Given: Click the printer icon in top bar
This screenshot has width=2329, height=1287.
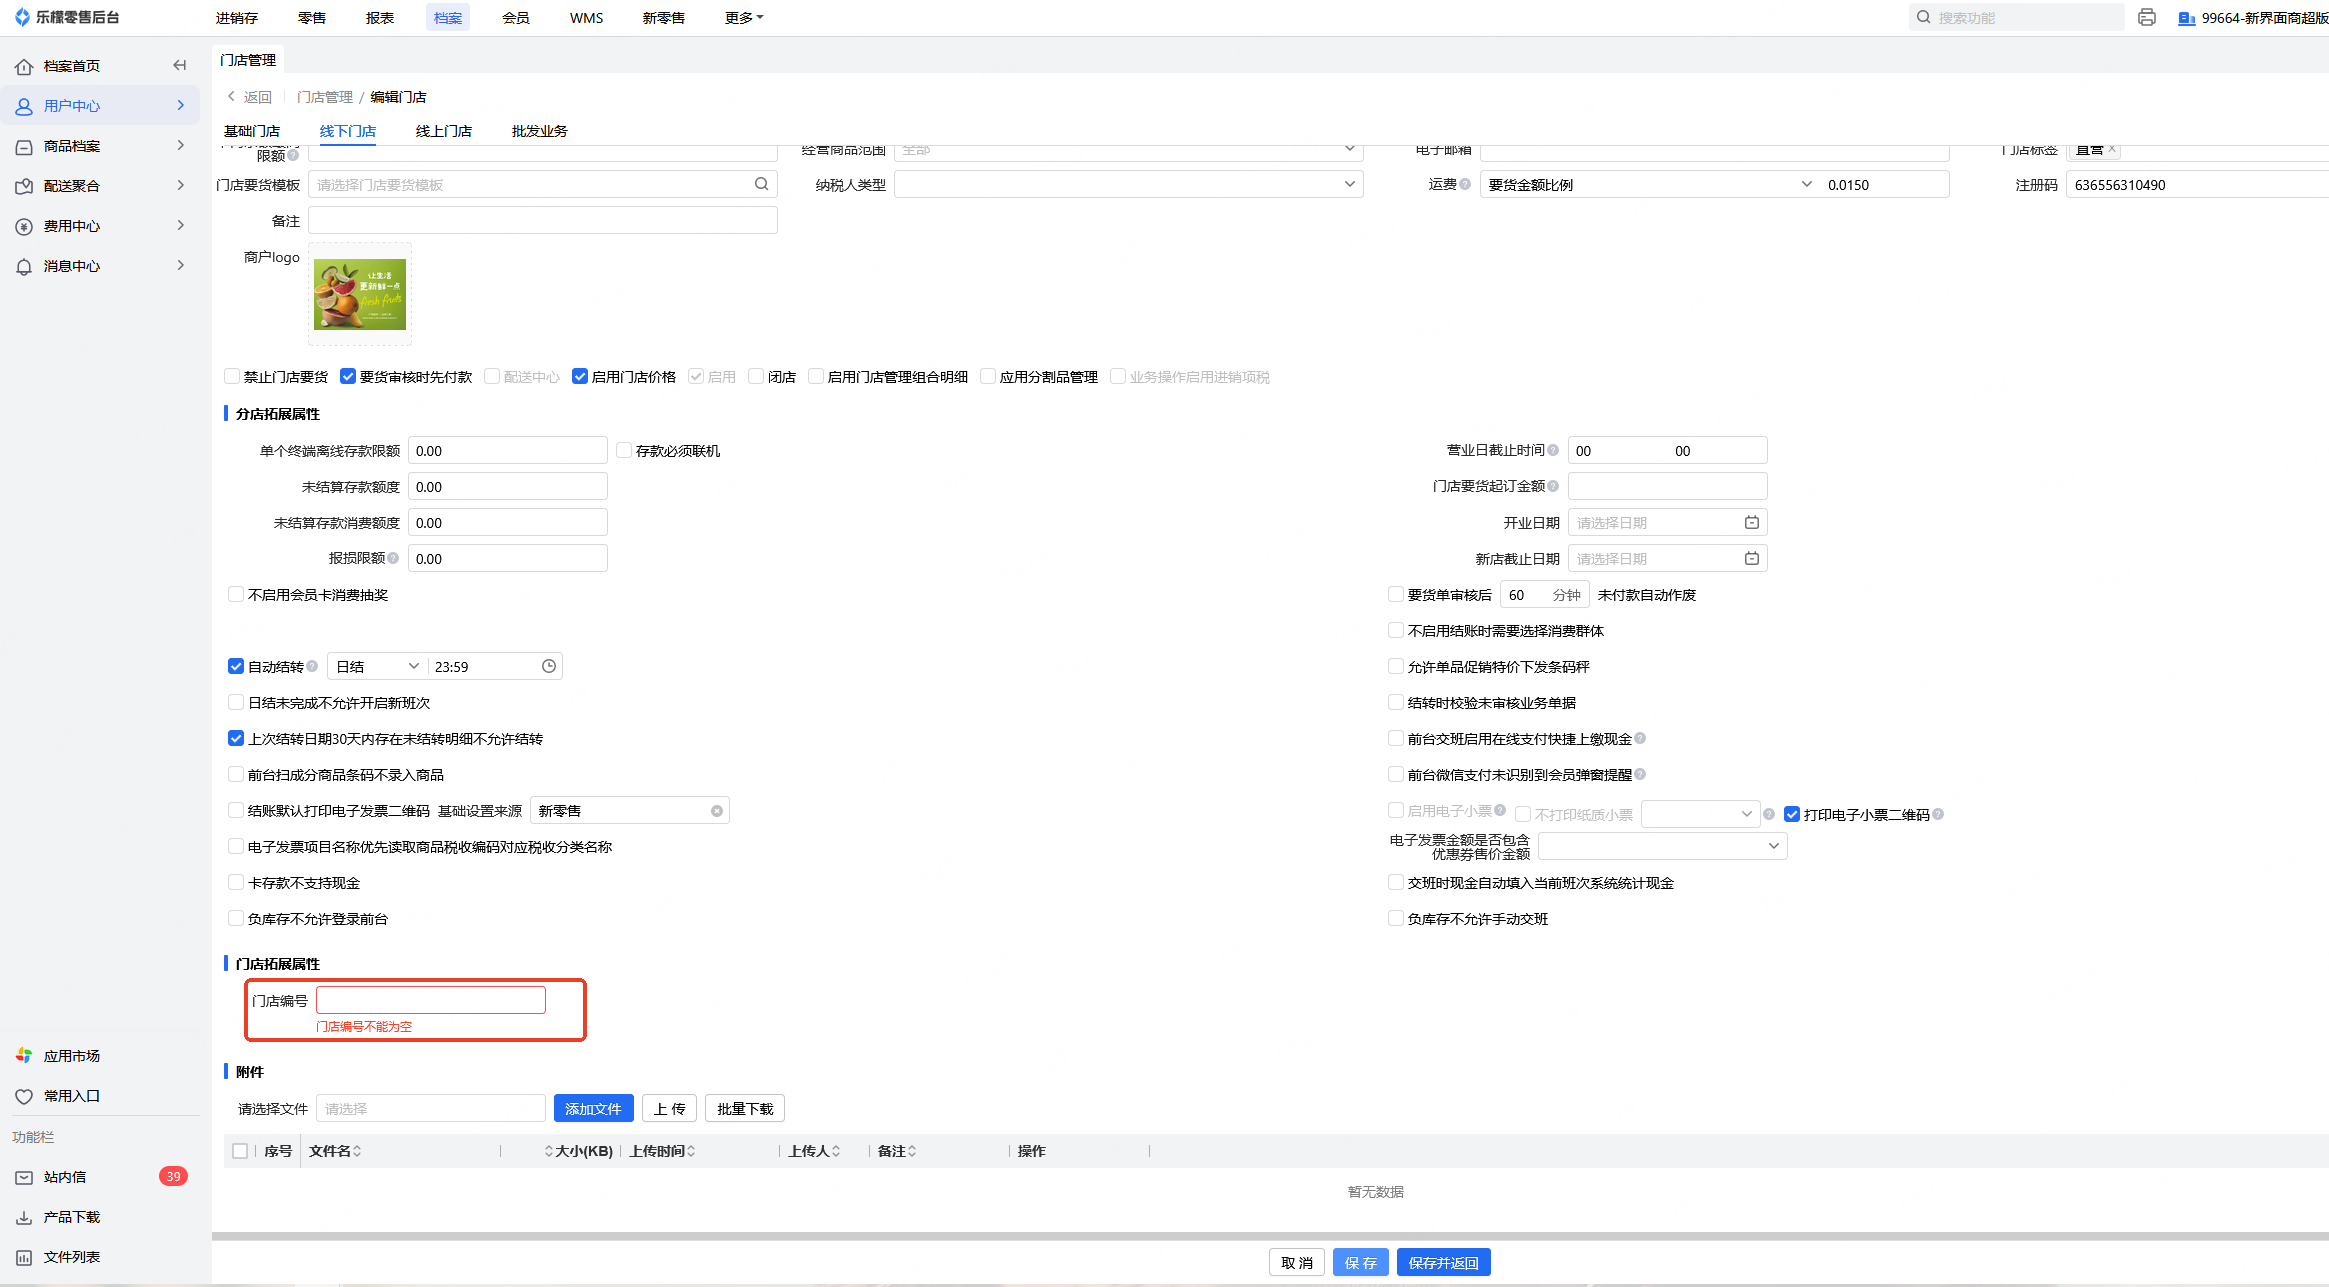Looking at the screenshot, I should [x=2146, y=17].
